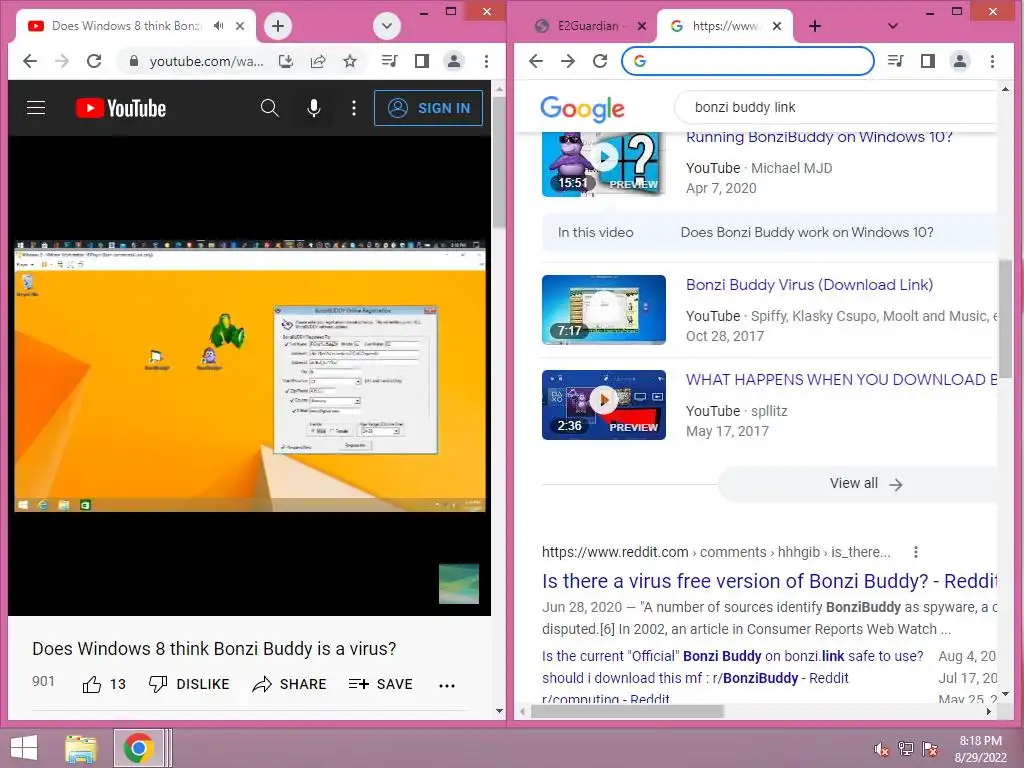Screen dimensions: 1024x768
Task: Go forward in the YouTube browser window
Action: [x=61, y=61]
